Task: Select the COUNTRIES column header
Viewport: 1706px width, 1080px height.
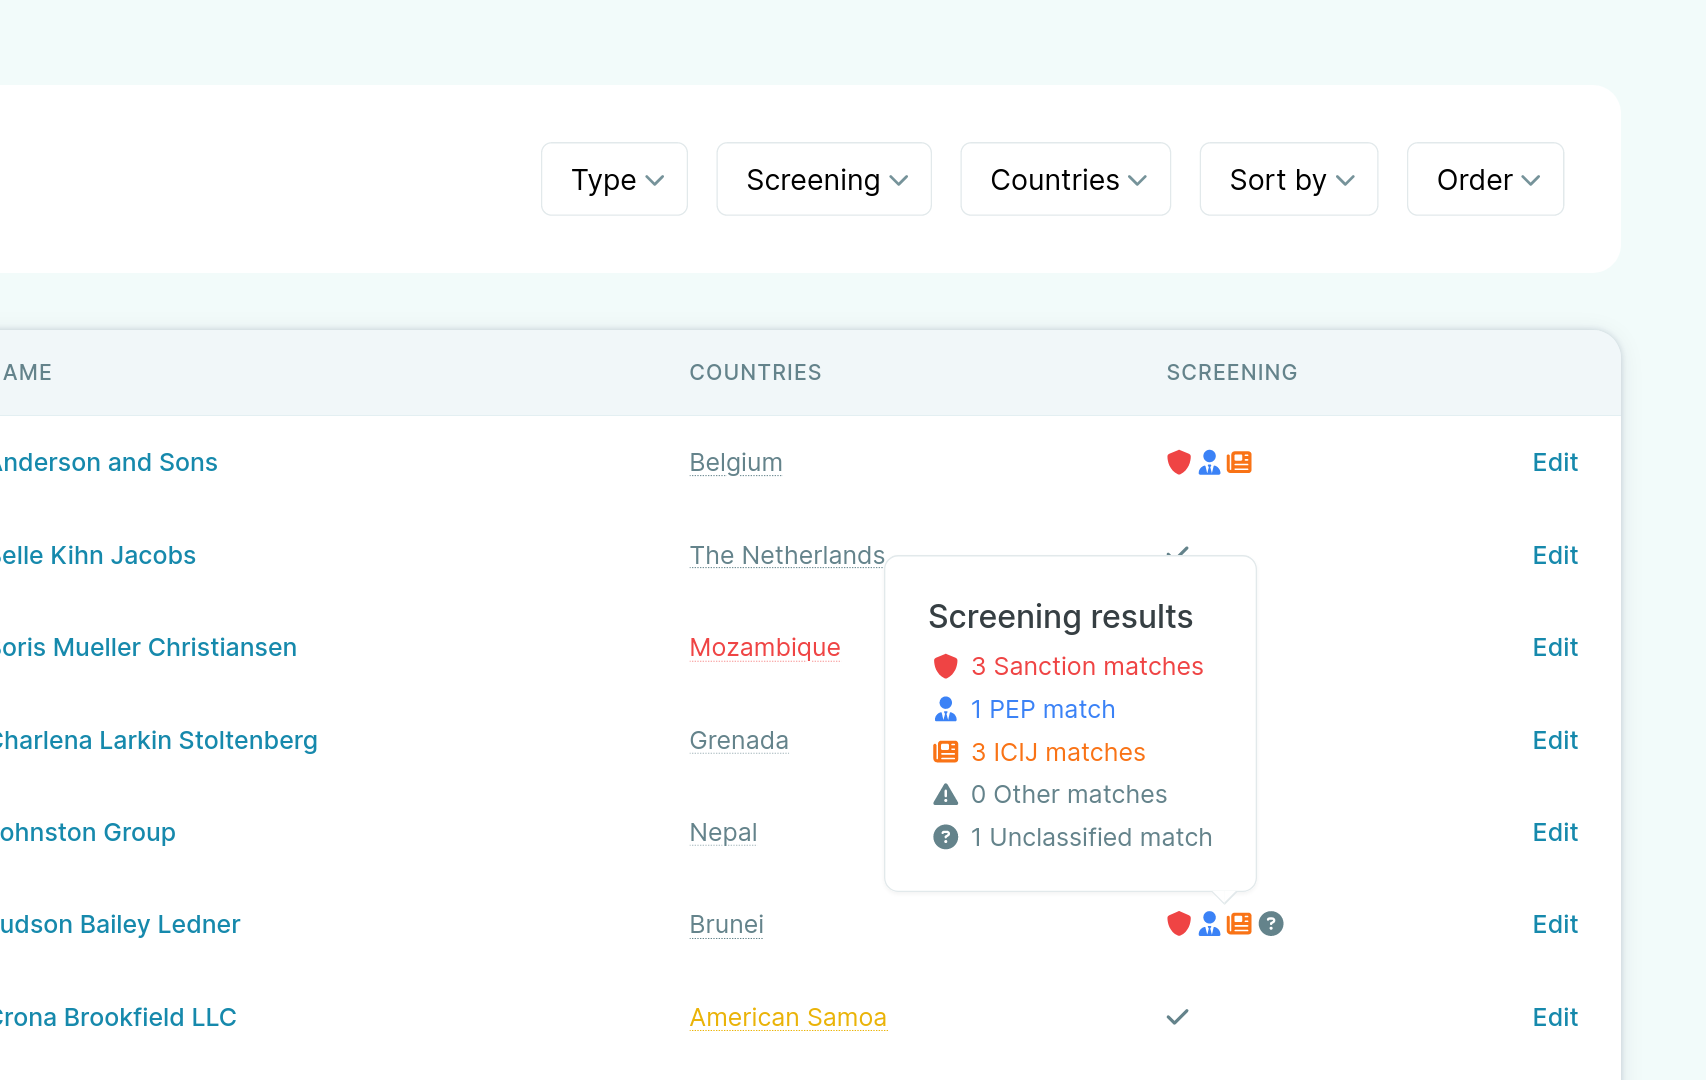Action: coord(755,372)
